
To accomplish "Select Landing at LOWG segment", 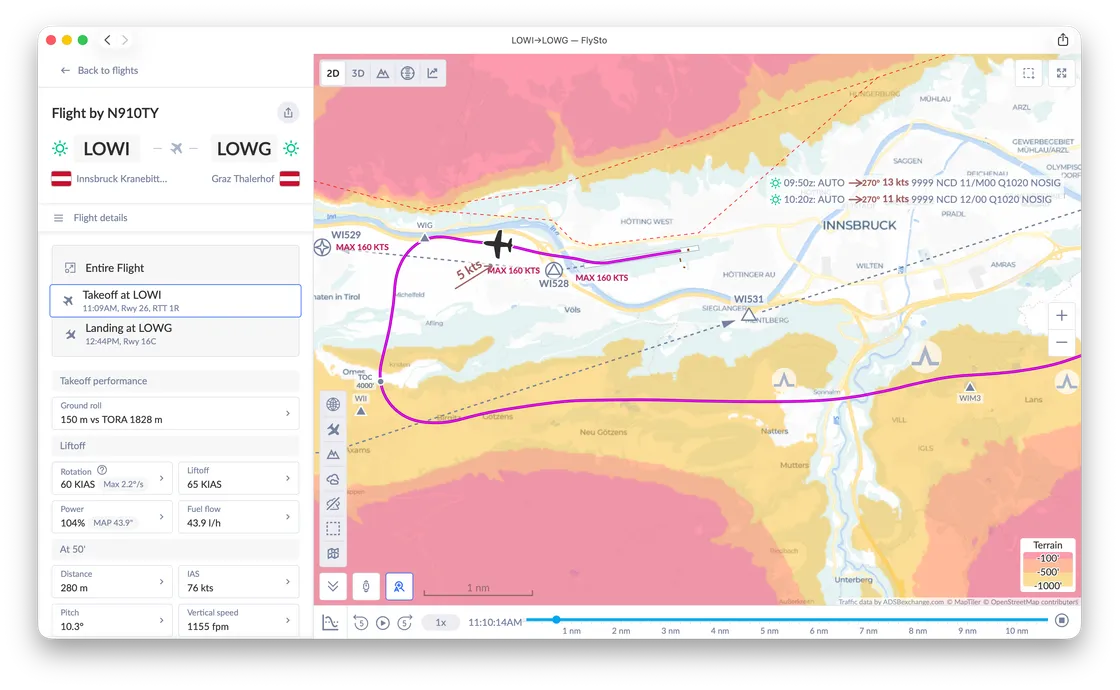I will click(176, 334).
